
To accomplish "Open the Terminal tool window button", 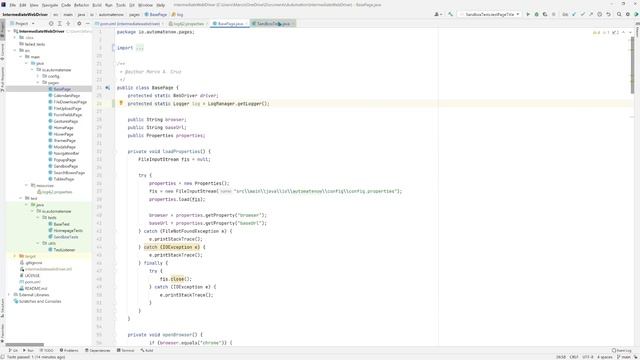I will 126,350.
